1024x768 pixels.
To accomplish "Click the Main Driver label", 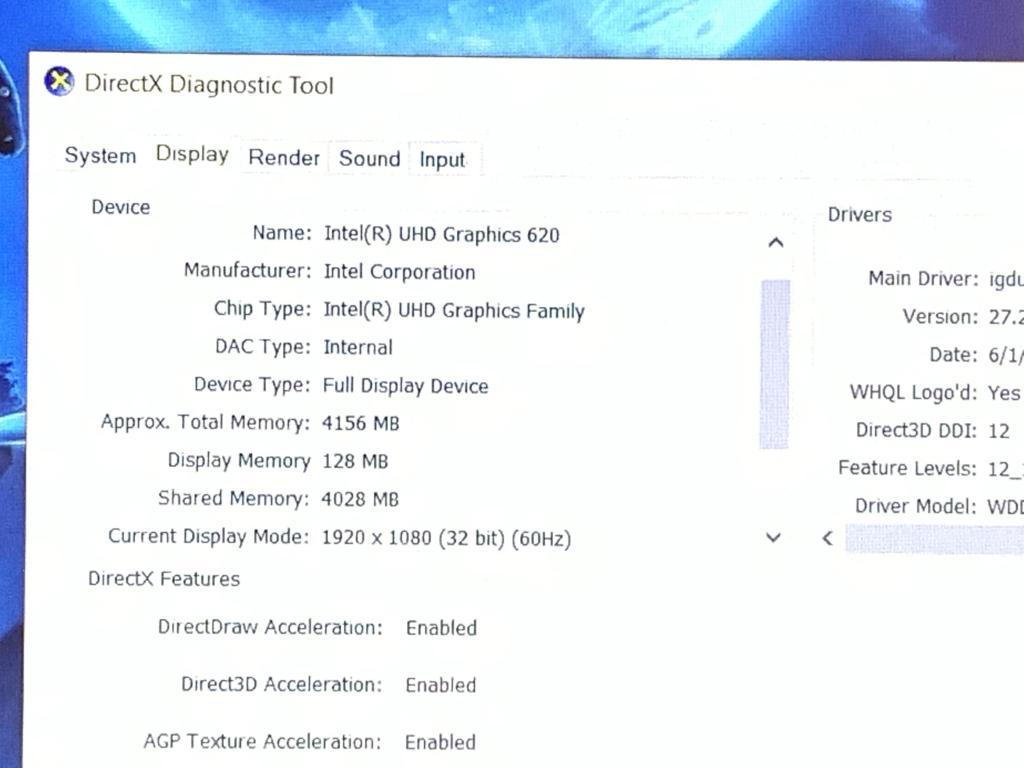I will pyautogui.click(x=923, y=279).
